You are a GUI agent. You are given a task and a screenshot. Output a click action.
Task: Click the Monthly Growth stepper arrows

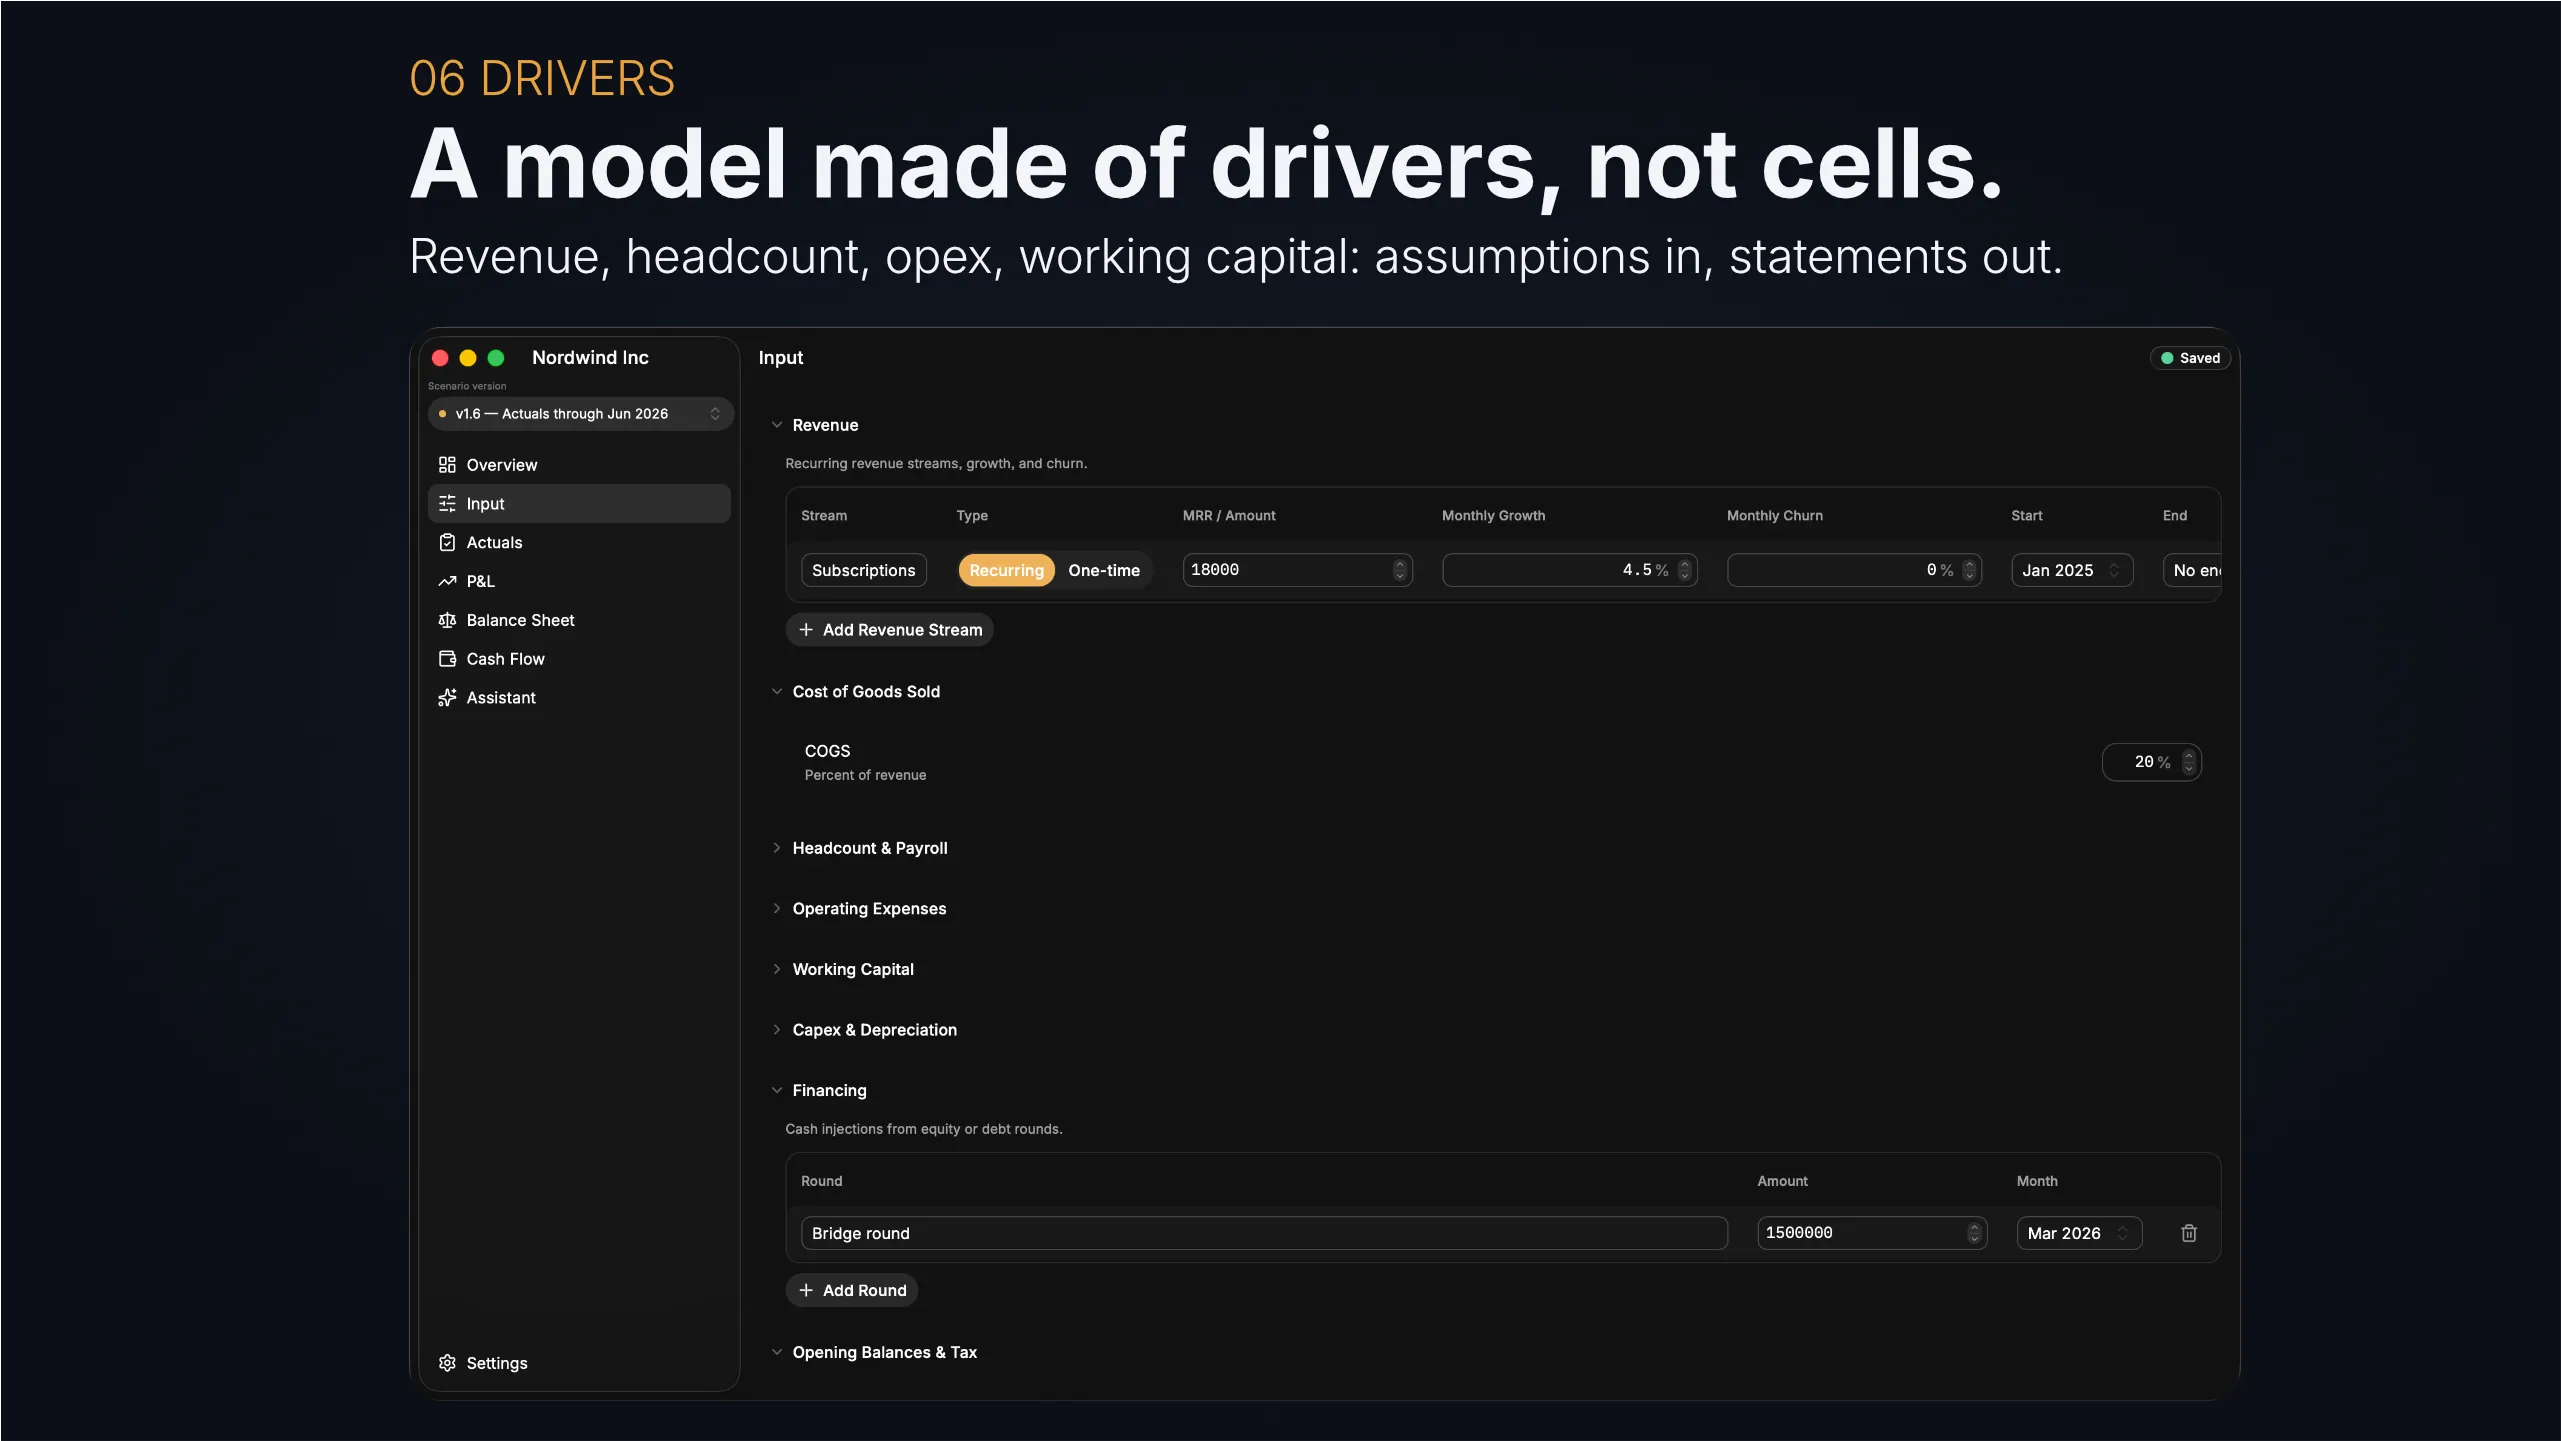[x=1684, y=570]
